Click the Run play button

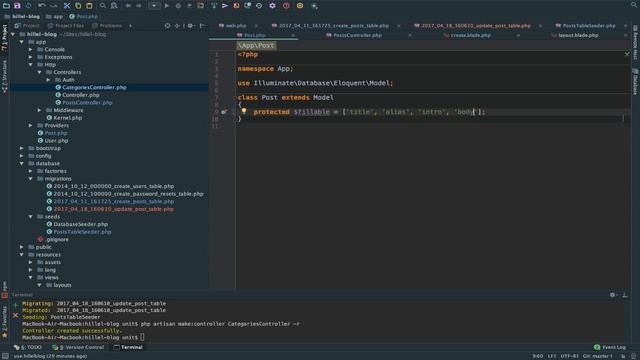tap(167, 6)
